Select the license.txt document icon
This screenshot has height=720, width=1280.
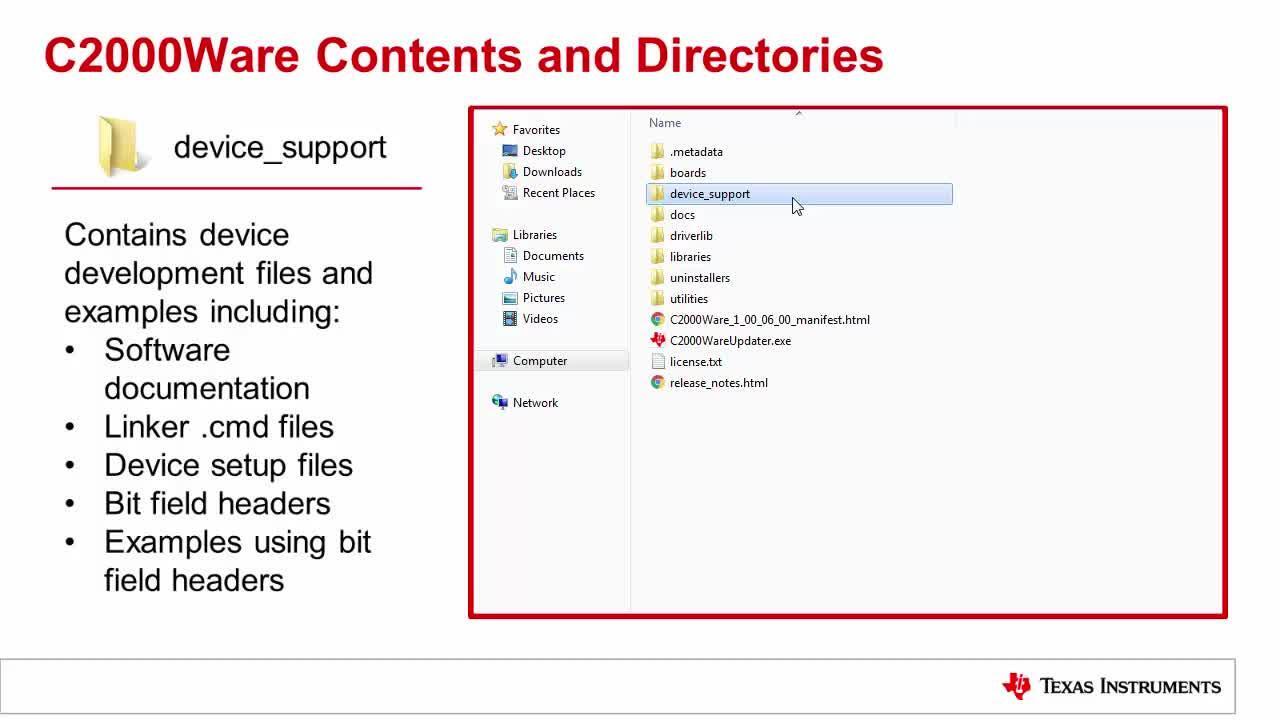pyautogui.click(x=657, y=362)
